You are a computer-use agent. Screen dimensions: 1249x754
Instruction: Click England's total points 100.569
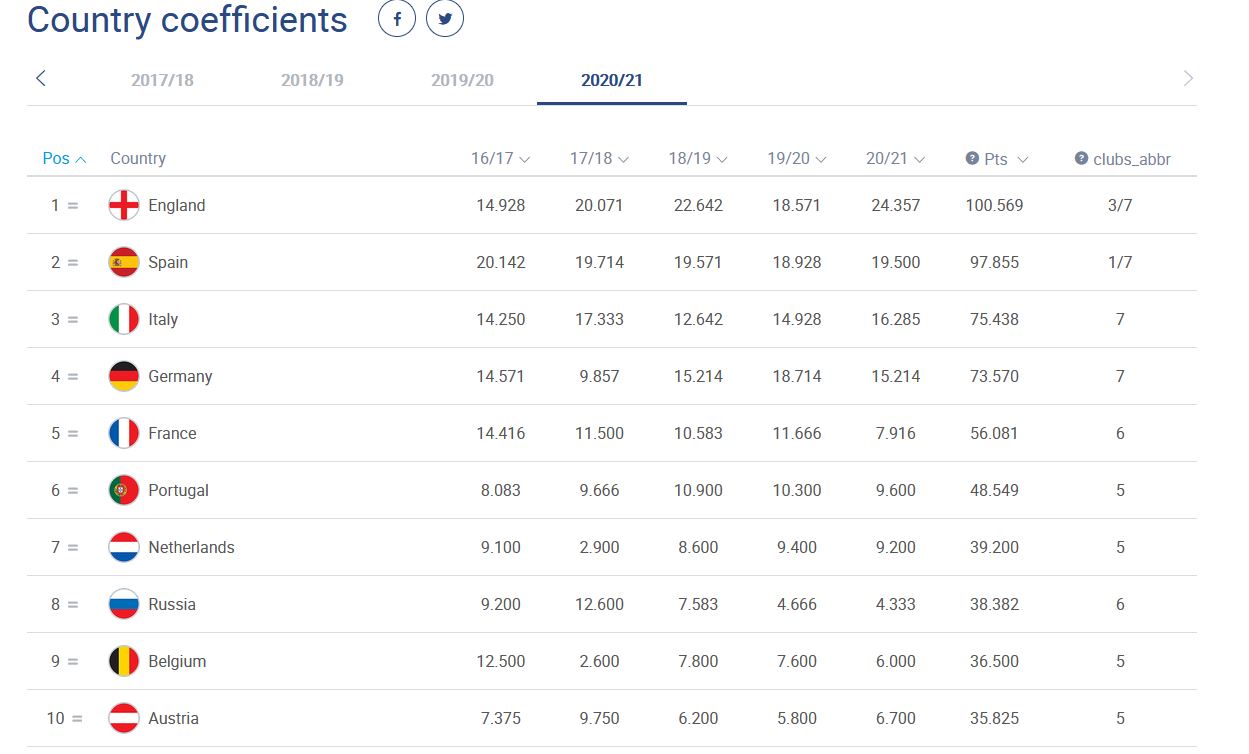click(x=995, y=205)
